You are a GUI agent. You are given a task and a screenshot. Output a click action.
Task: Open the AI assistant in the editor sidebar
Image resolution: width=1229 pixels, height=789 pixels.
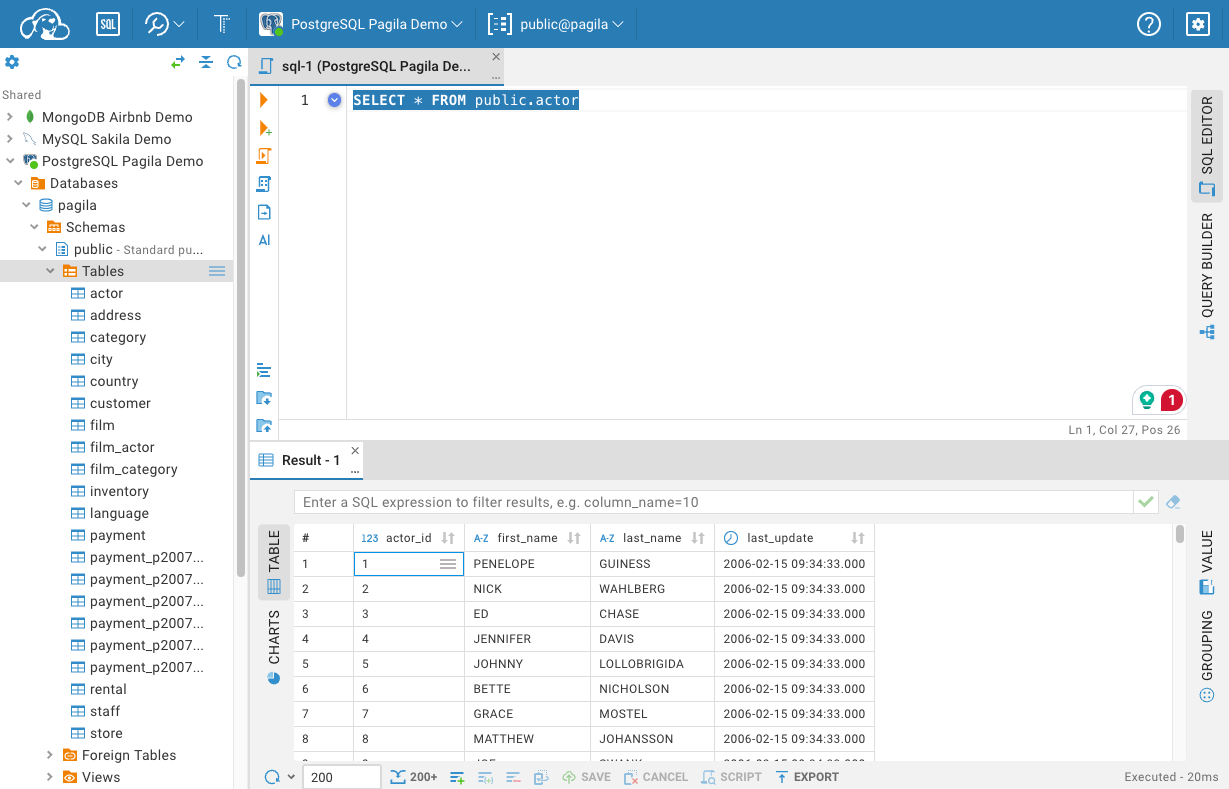264,240
